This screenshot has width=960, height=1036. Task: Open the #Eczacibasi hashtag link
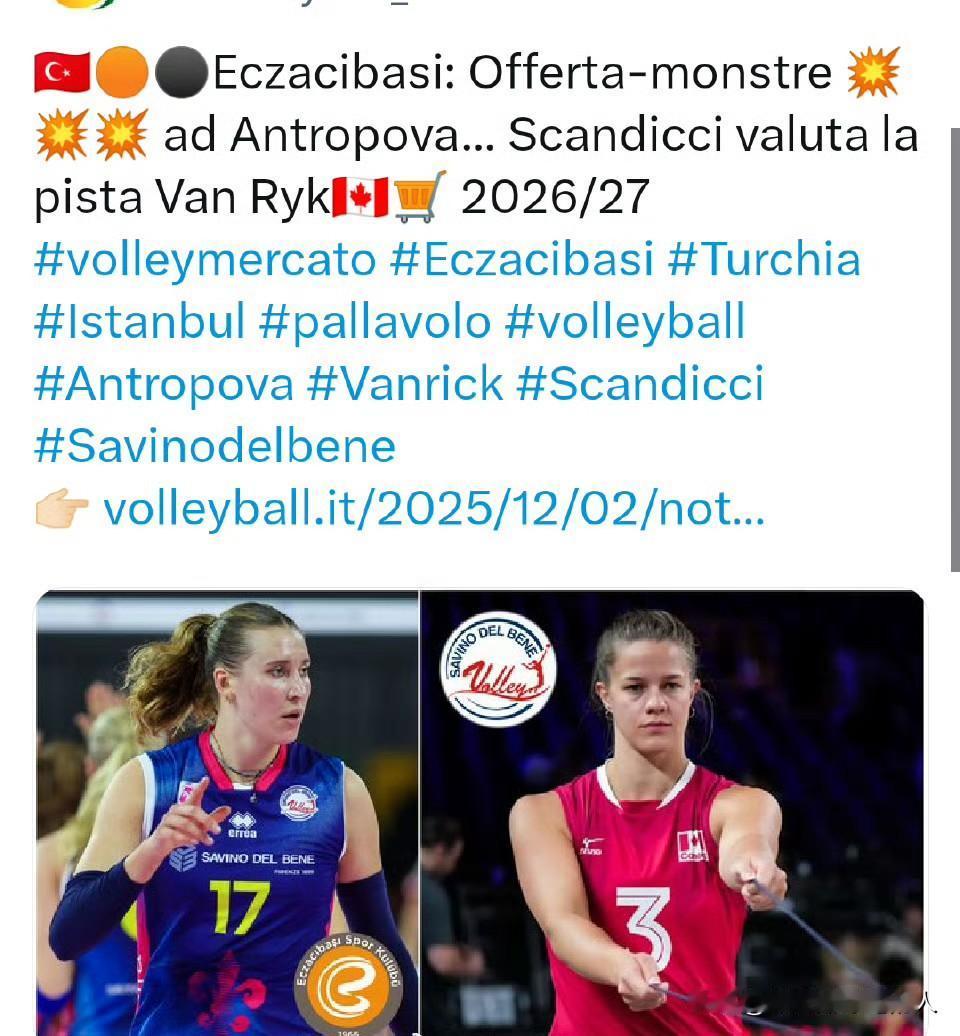pyautogui.click(x=522, y=258)
